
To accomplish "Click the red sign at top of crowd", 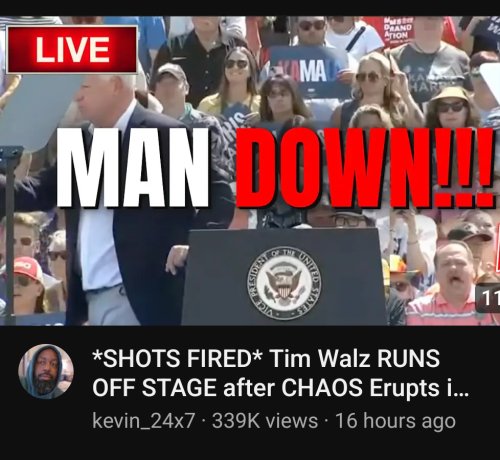I will (399, 30).
